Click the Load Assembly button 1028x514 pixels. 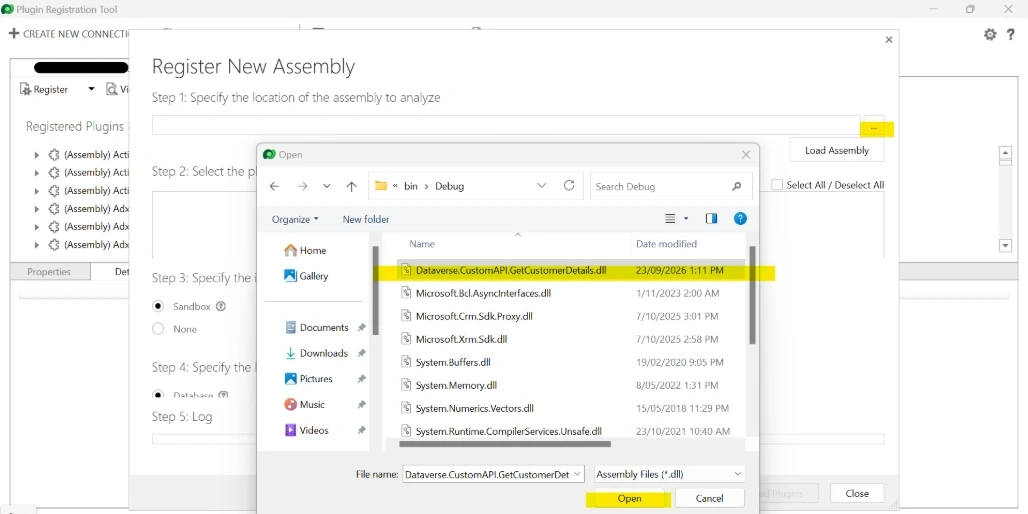[x=837, y=150]
